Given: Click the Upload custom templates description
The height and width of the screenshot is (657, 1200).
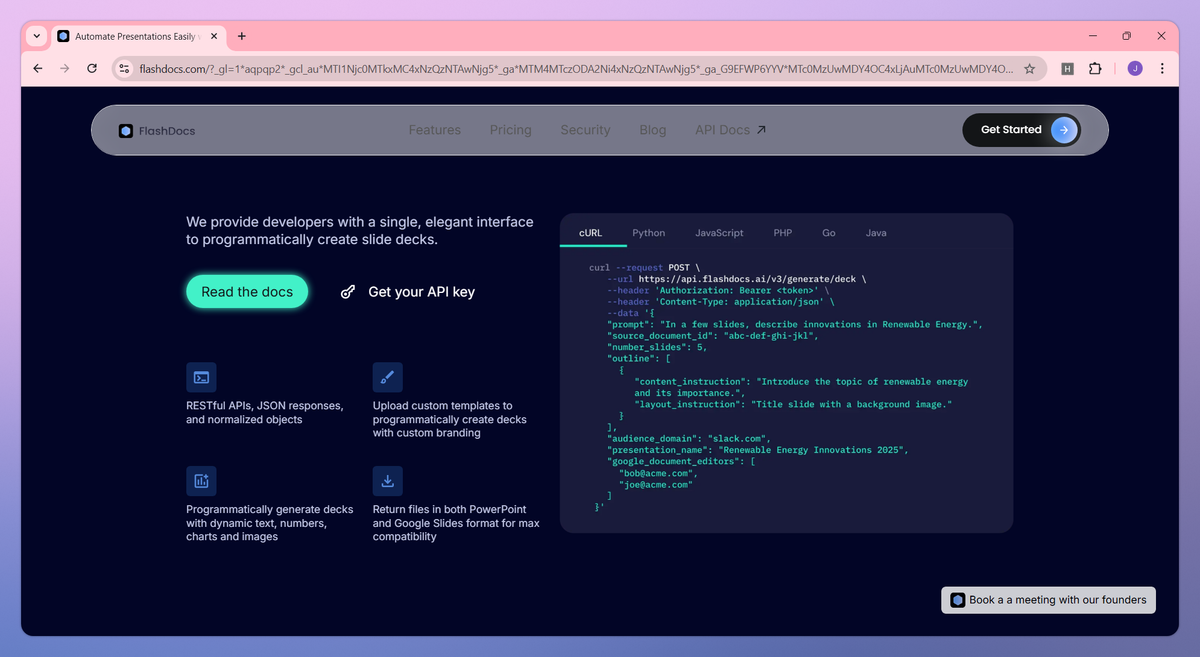Looking at the screenshot, I should click(450, 420).
